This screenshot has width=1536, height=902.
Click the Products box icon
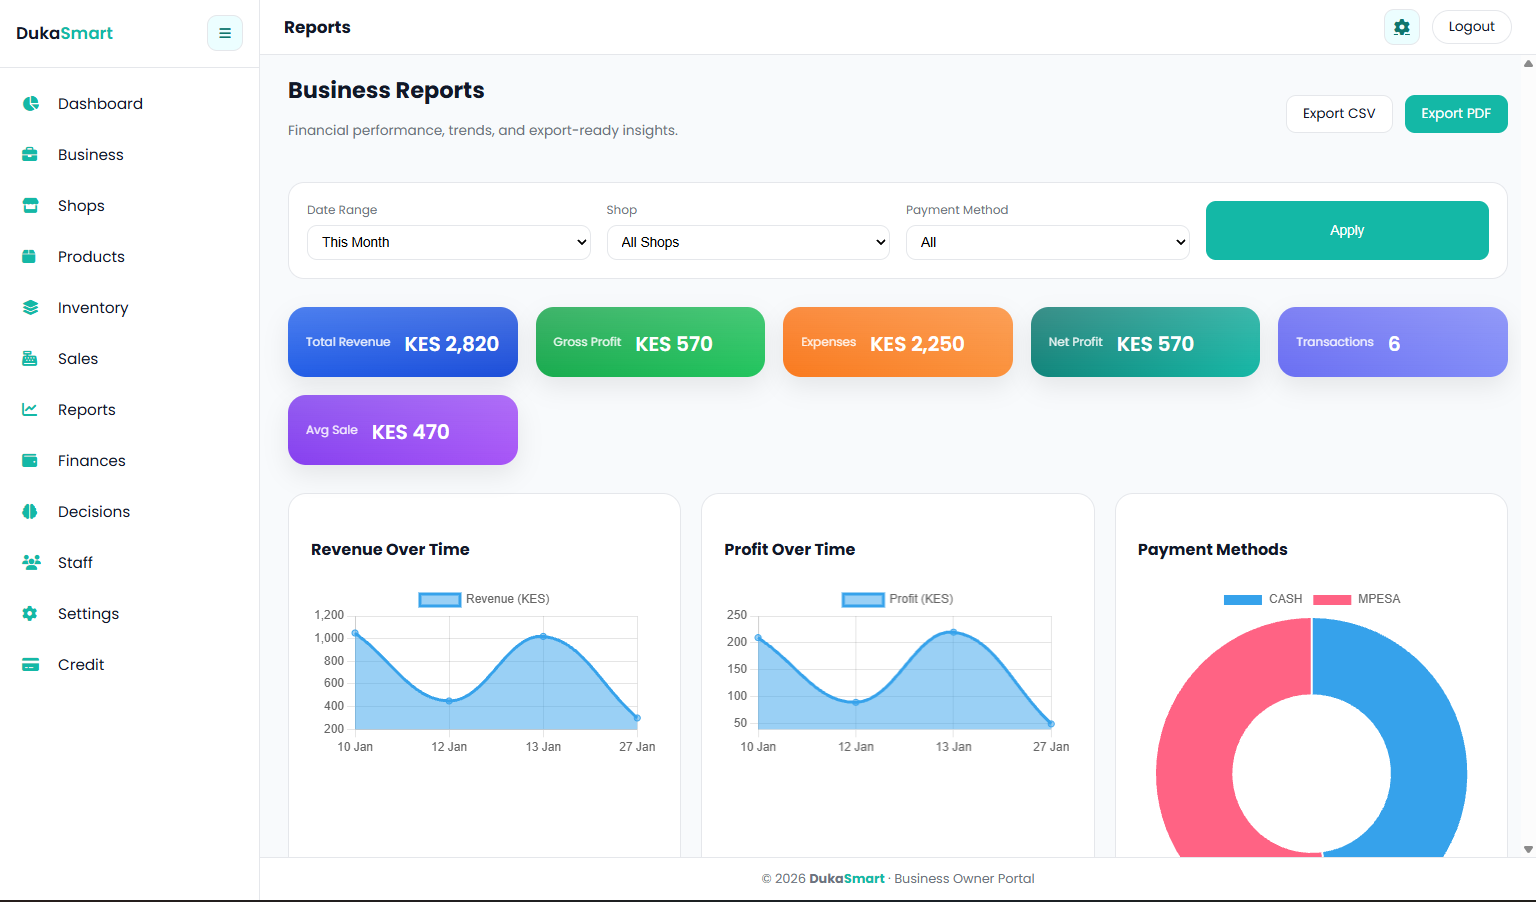click(x=29, y=256)
